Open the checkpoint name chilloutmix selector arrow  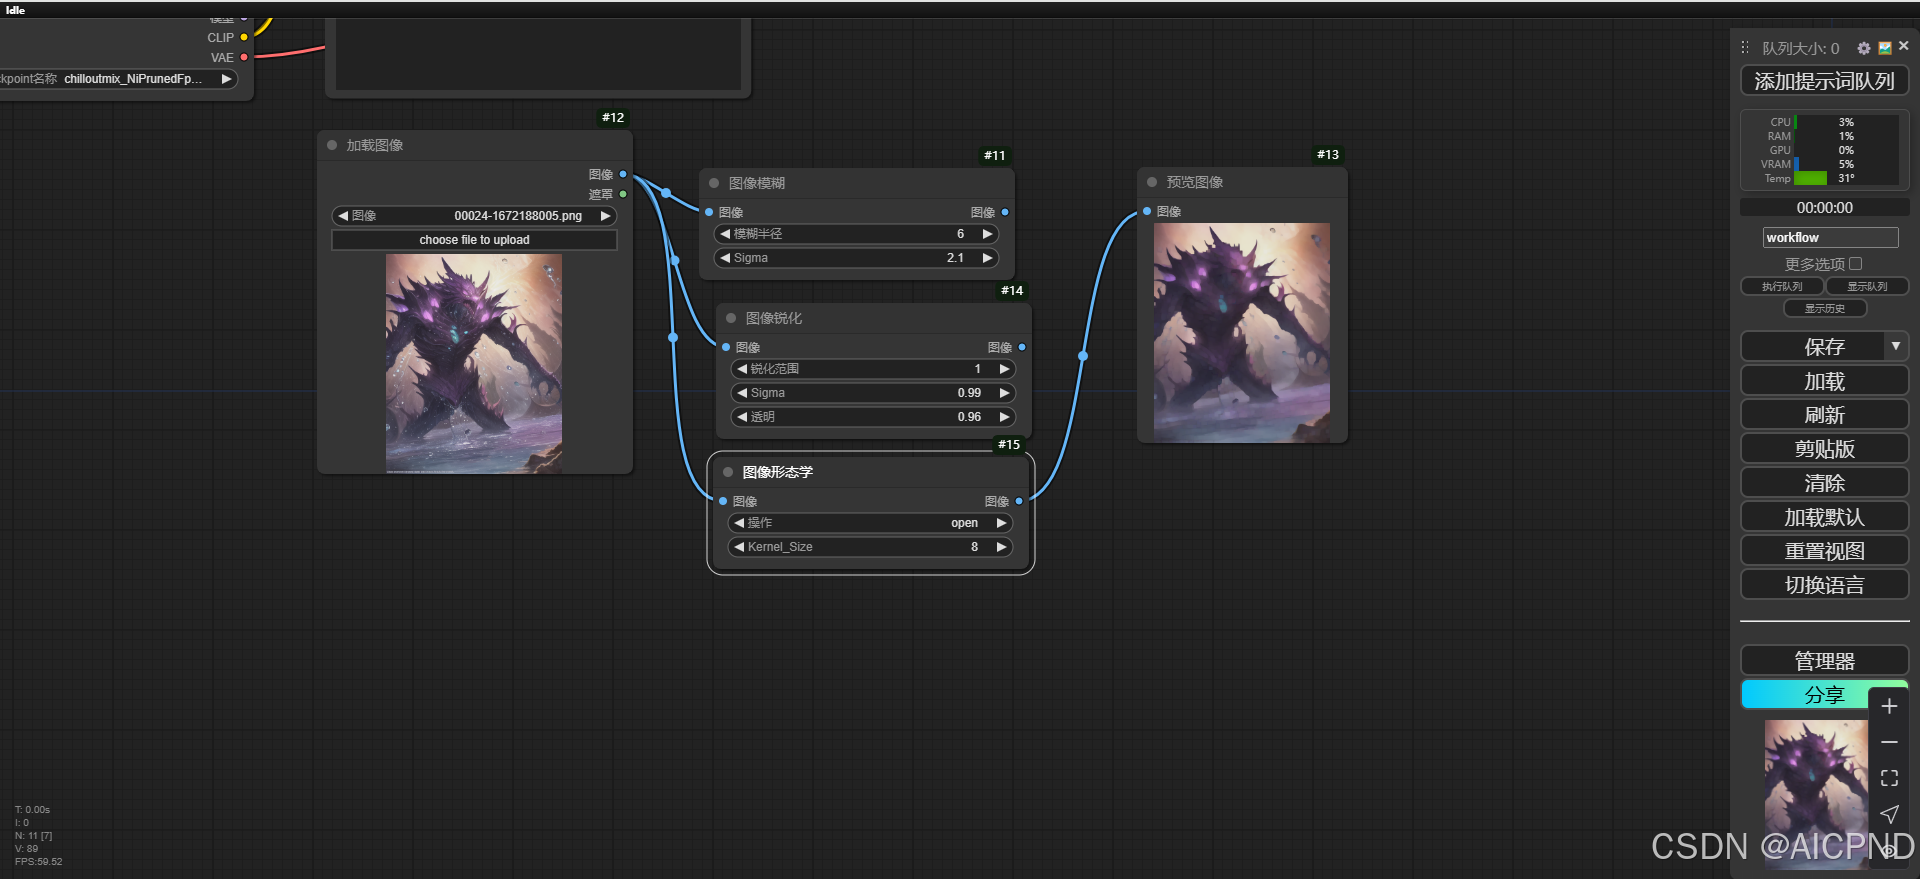(227, 79)
